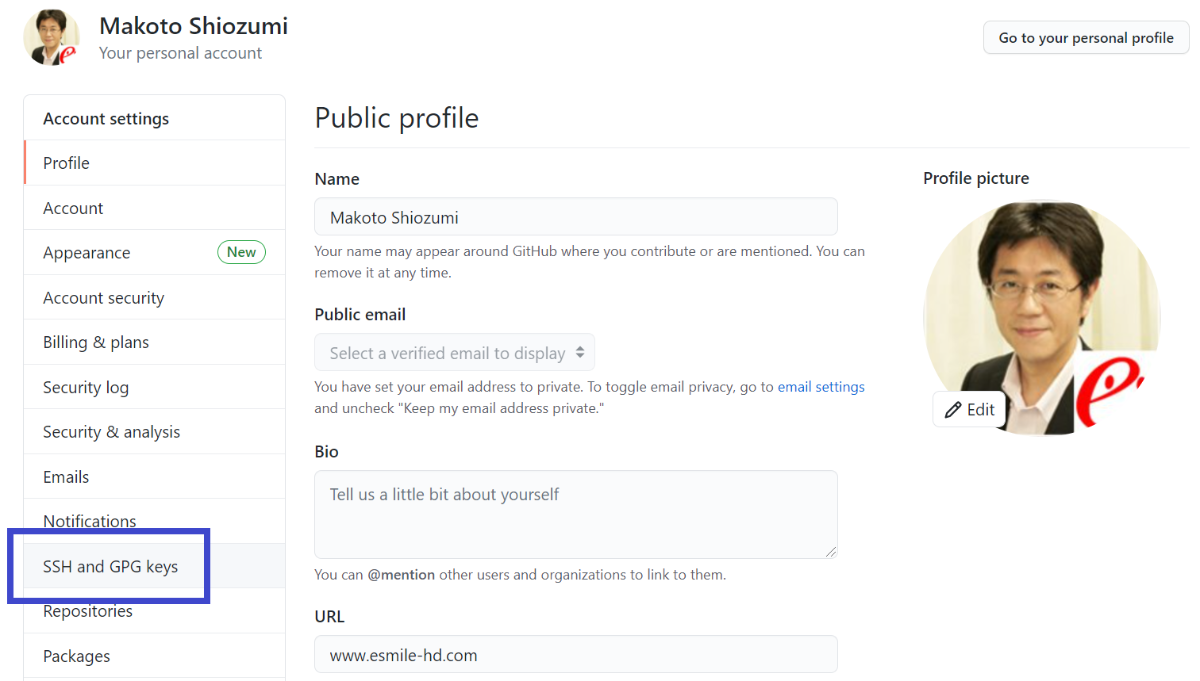This screenshot has height=681, width=1200.
Task: Click the small avatar next to Makoto Shiozumi
Action: pos(51,38)
